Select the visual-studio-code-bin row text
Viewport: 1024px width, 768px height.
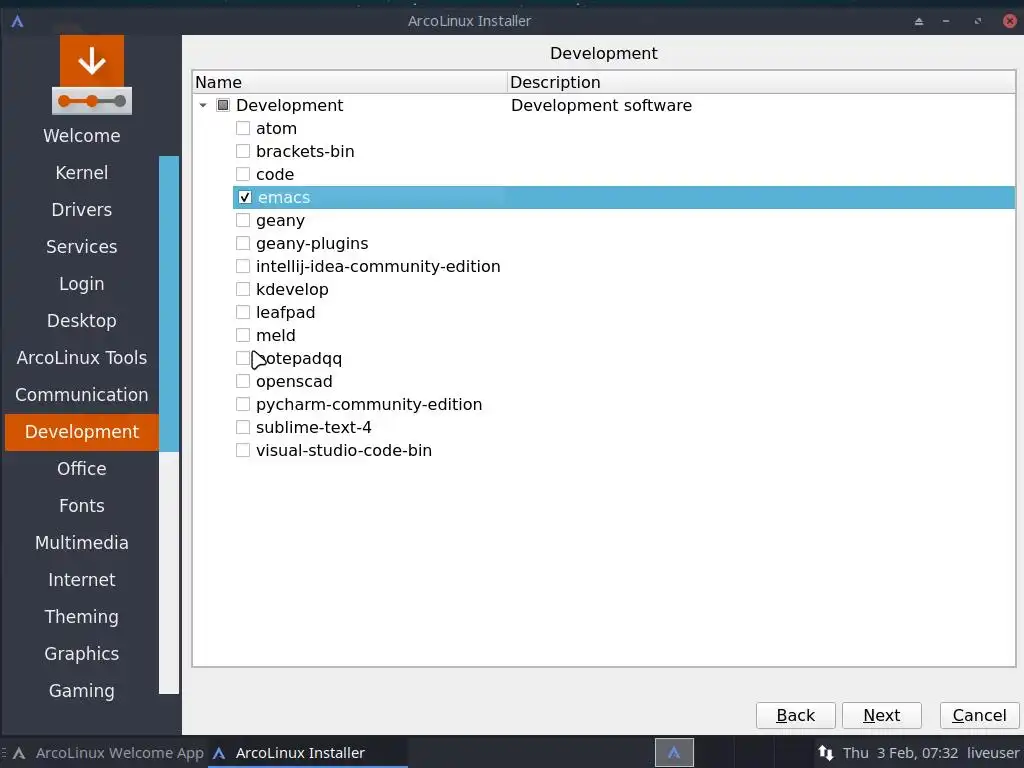tap(344, 450)
